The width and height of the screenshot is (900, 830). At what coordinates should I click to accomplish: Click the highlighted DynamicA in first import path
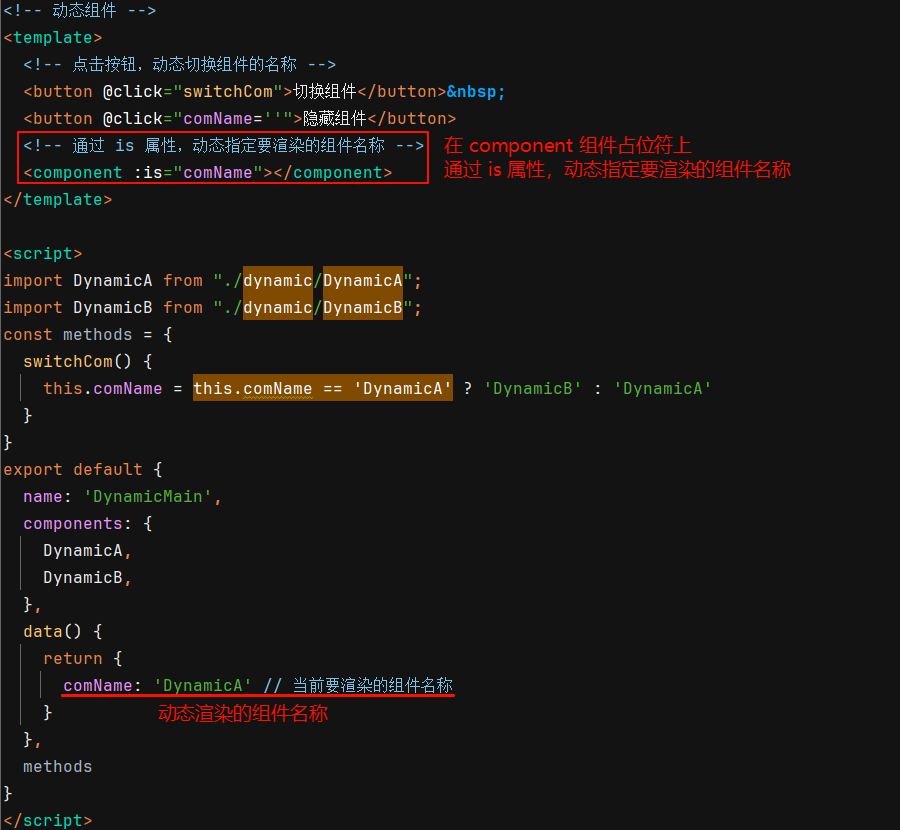(363, 281)
